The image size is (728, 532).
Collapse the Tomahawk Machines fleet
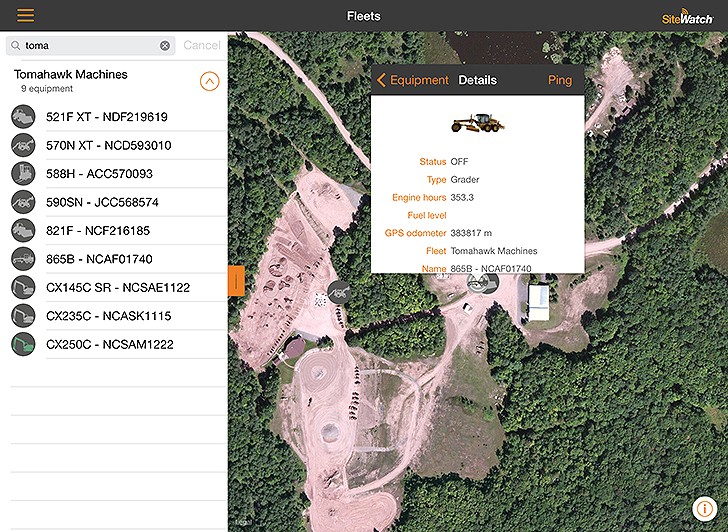(x=209, y=81)
